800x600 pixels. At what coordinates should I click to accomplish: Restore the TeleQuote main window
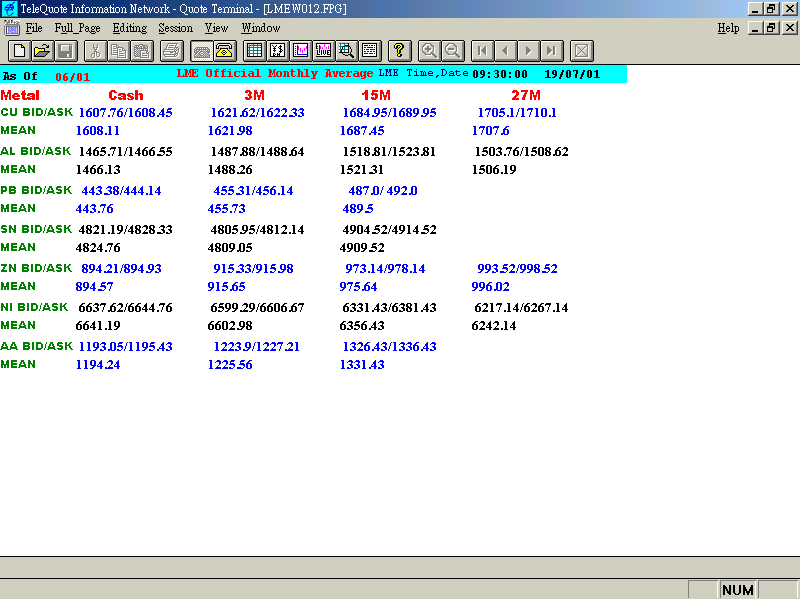point(771,9)
